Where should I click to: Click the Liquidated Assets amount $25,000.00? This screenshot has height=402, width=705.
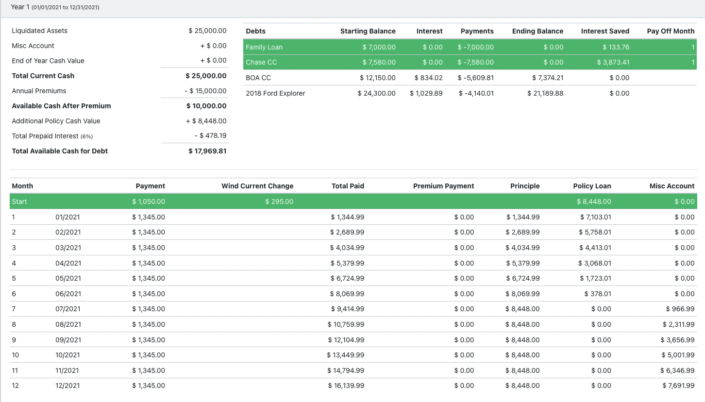[207, 31]
